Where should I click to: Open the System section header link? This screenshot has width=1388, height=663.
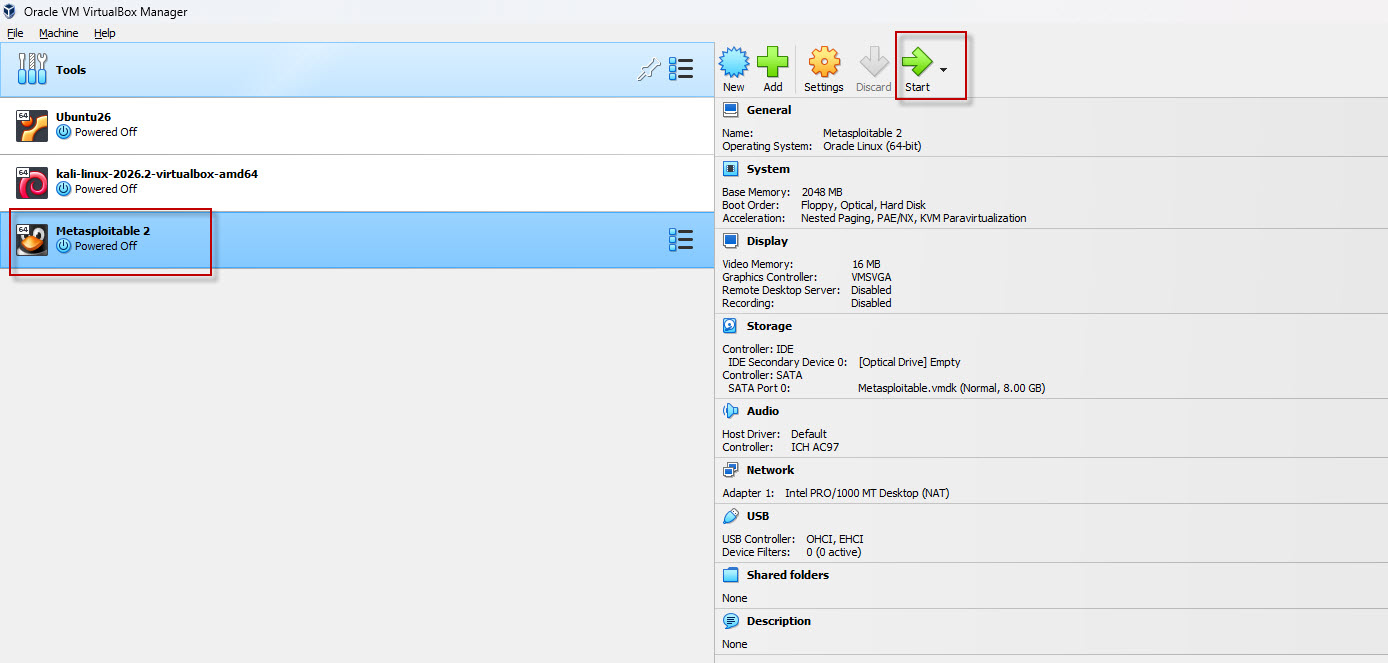[768, 169]
